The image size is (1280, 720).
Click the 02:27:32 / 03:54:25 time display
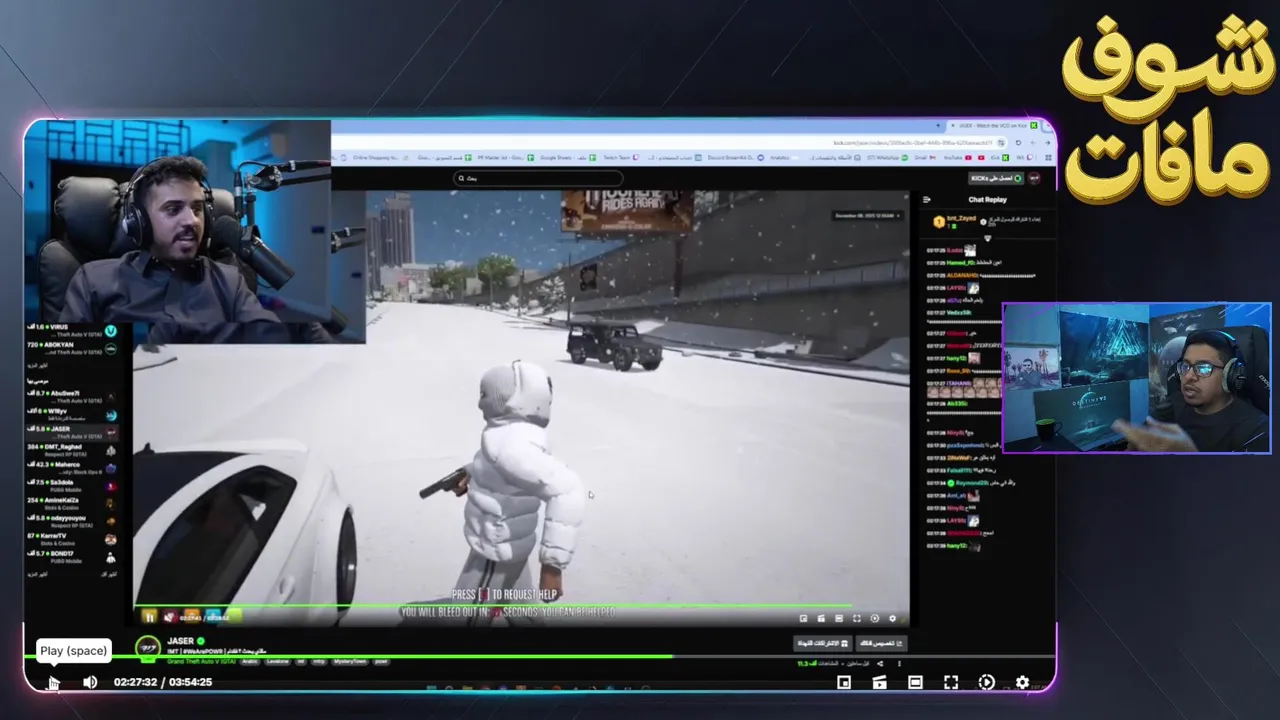click(x=163, y=682)
